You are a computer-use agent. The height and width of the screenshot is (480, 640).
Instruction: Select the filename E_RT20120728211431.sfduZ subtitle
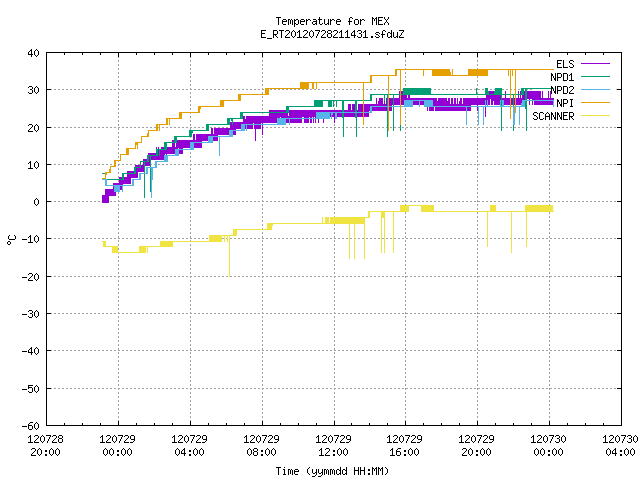pyautogui.click(x=332, y=34)
